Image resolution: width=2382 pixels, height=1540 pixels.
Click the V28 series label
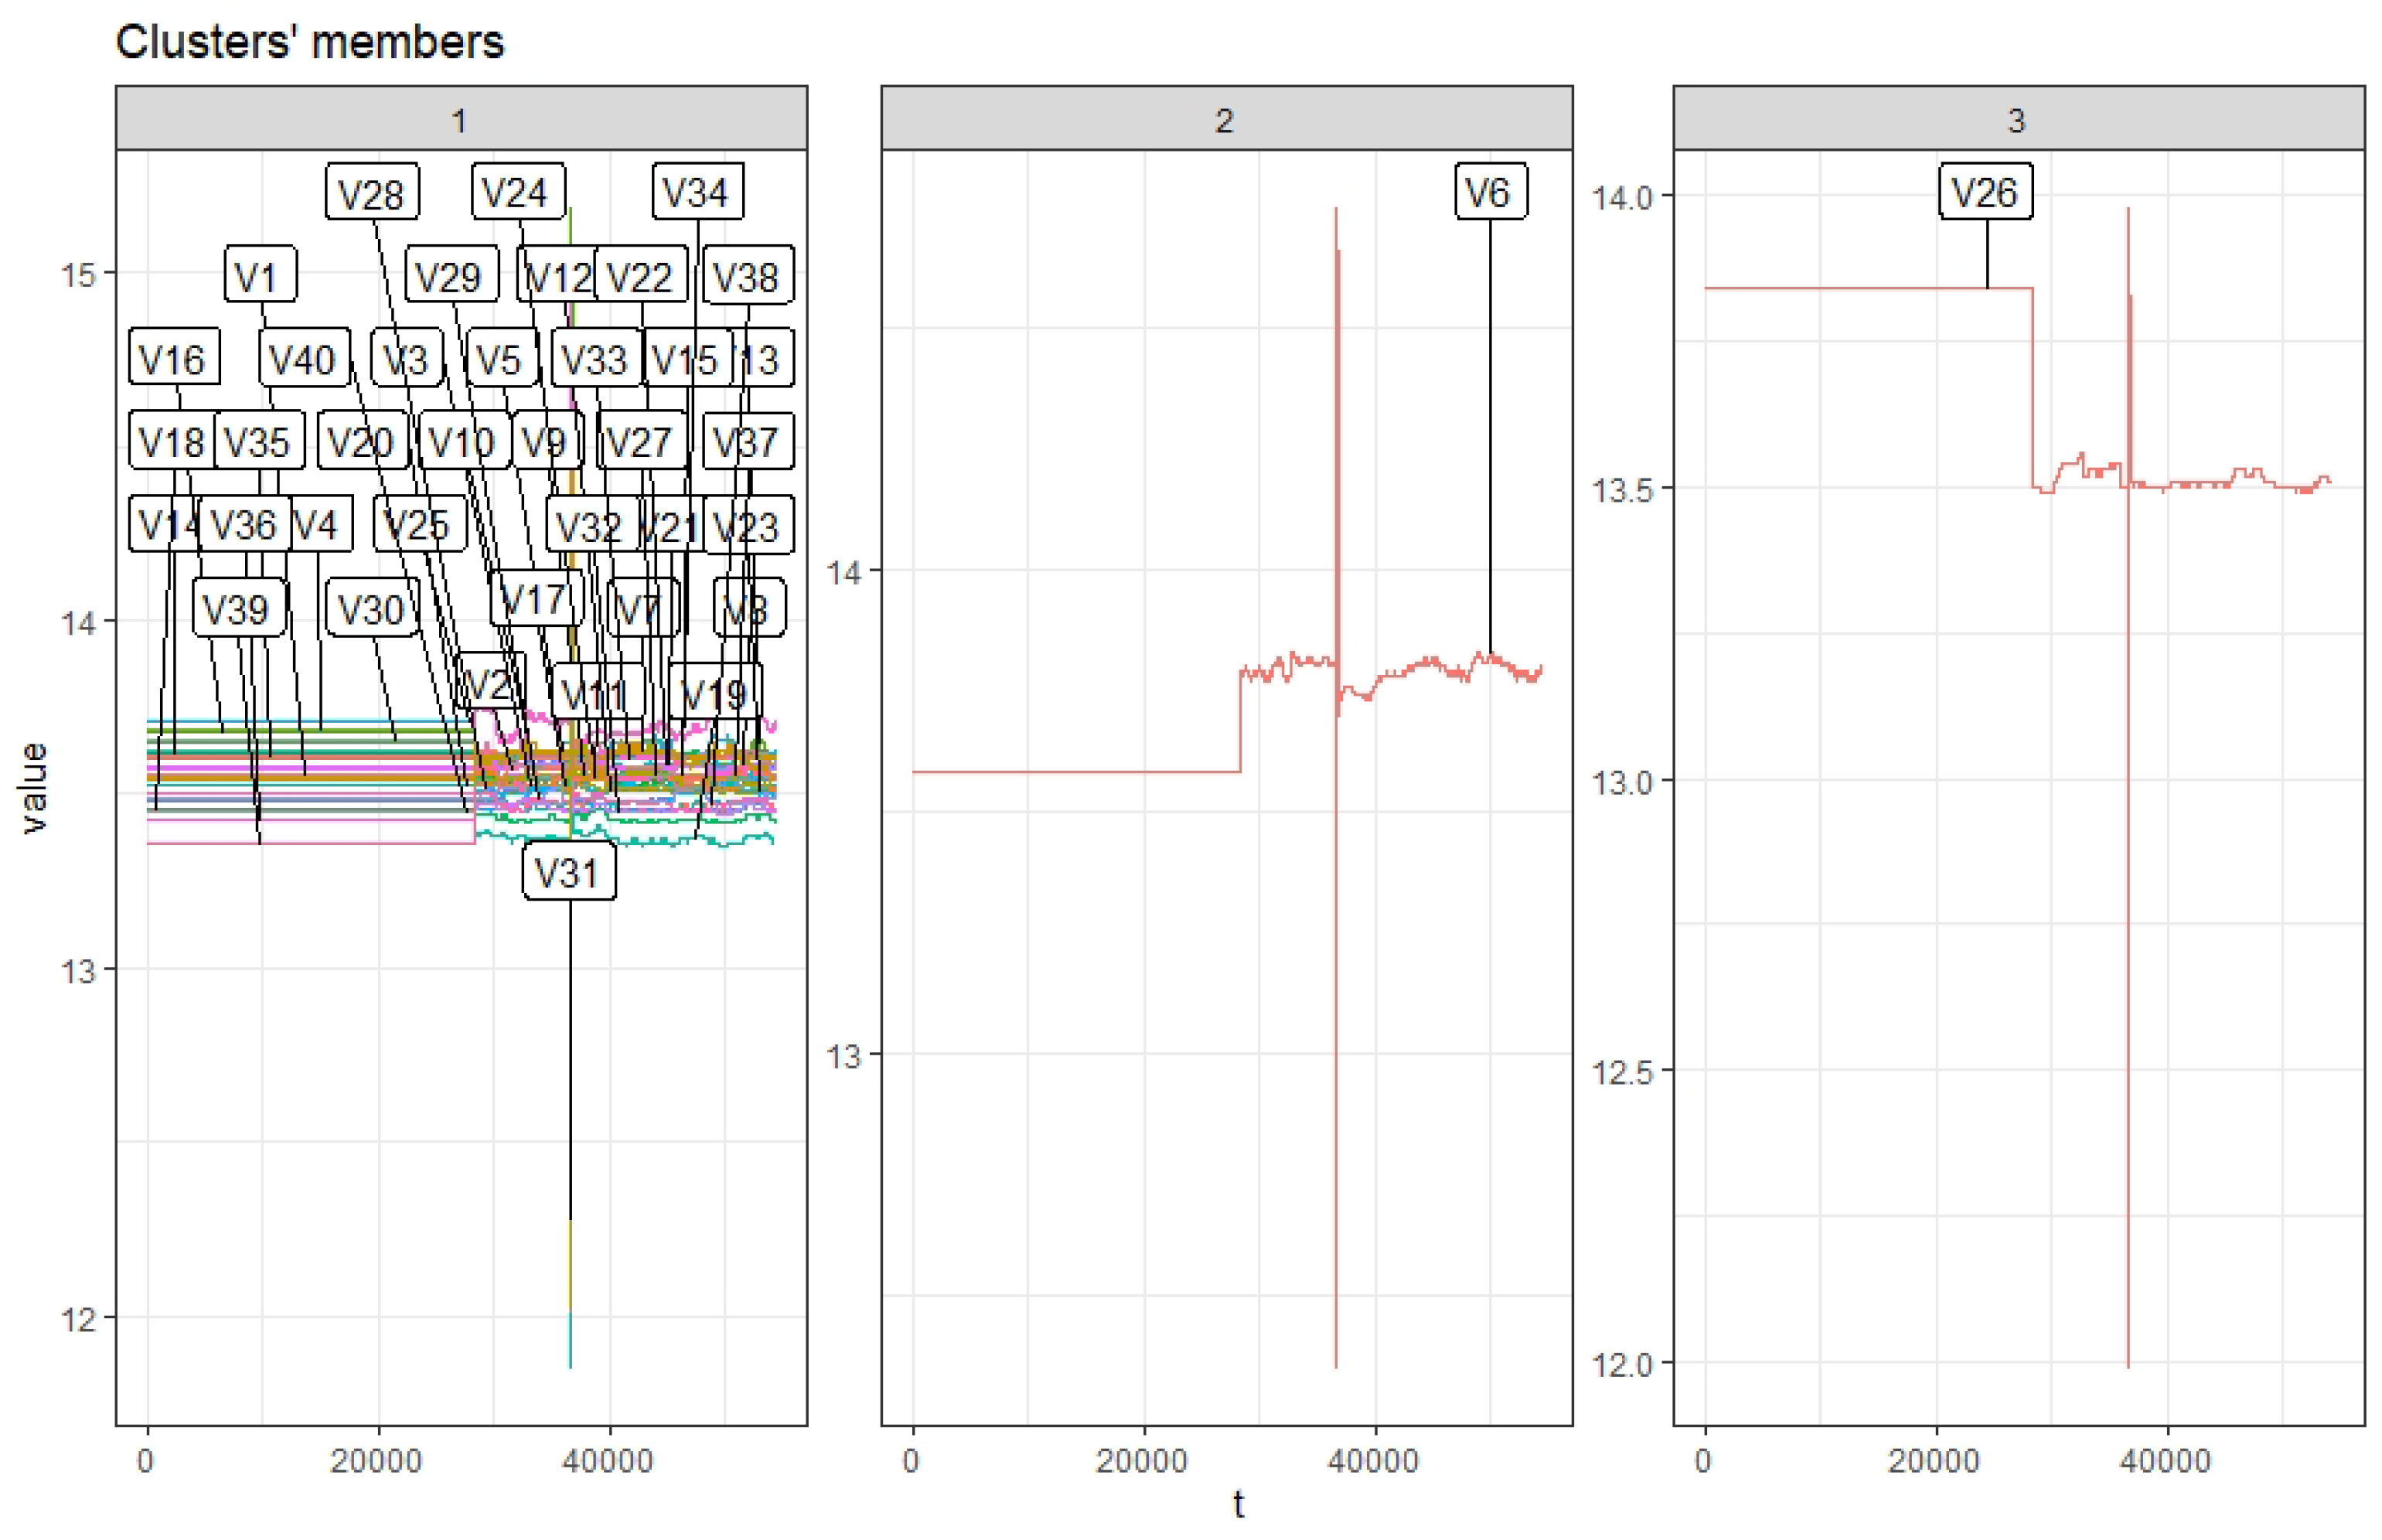click(x=371, y=192)
